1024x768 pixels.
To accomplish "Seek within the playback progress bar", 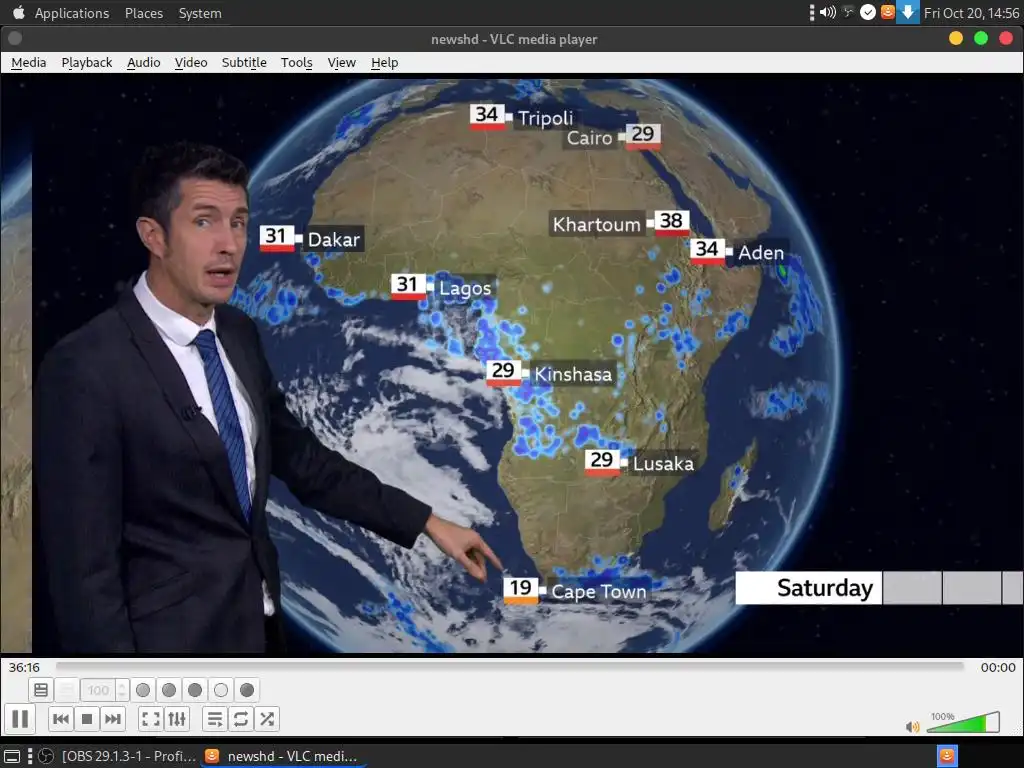I will (509, 666).
